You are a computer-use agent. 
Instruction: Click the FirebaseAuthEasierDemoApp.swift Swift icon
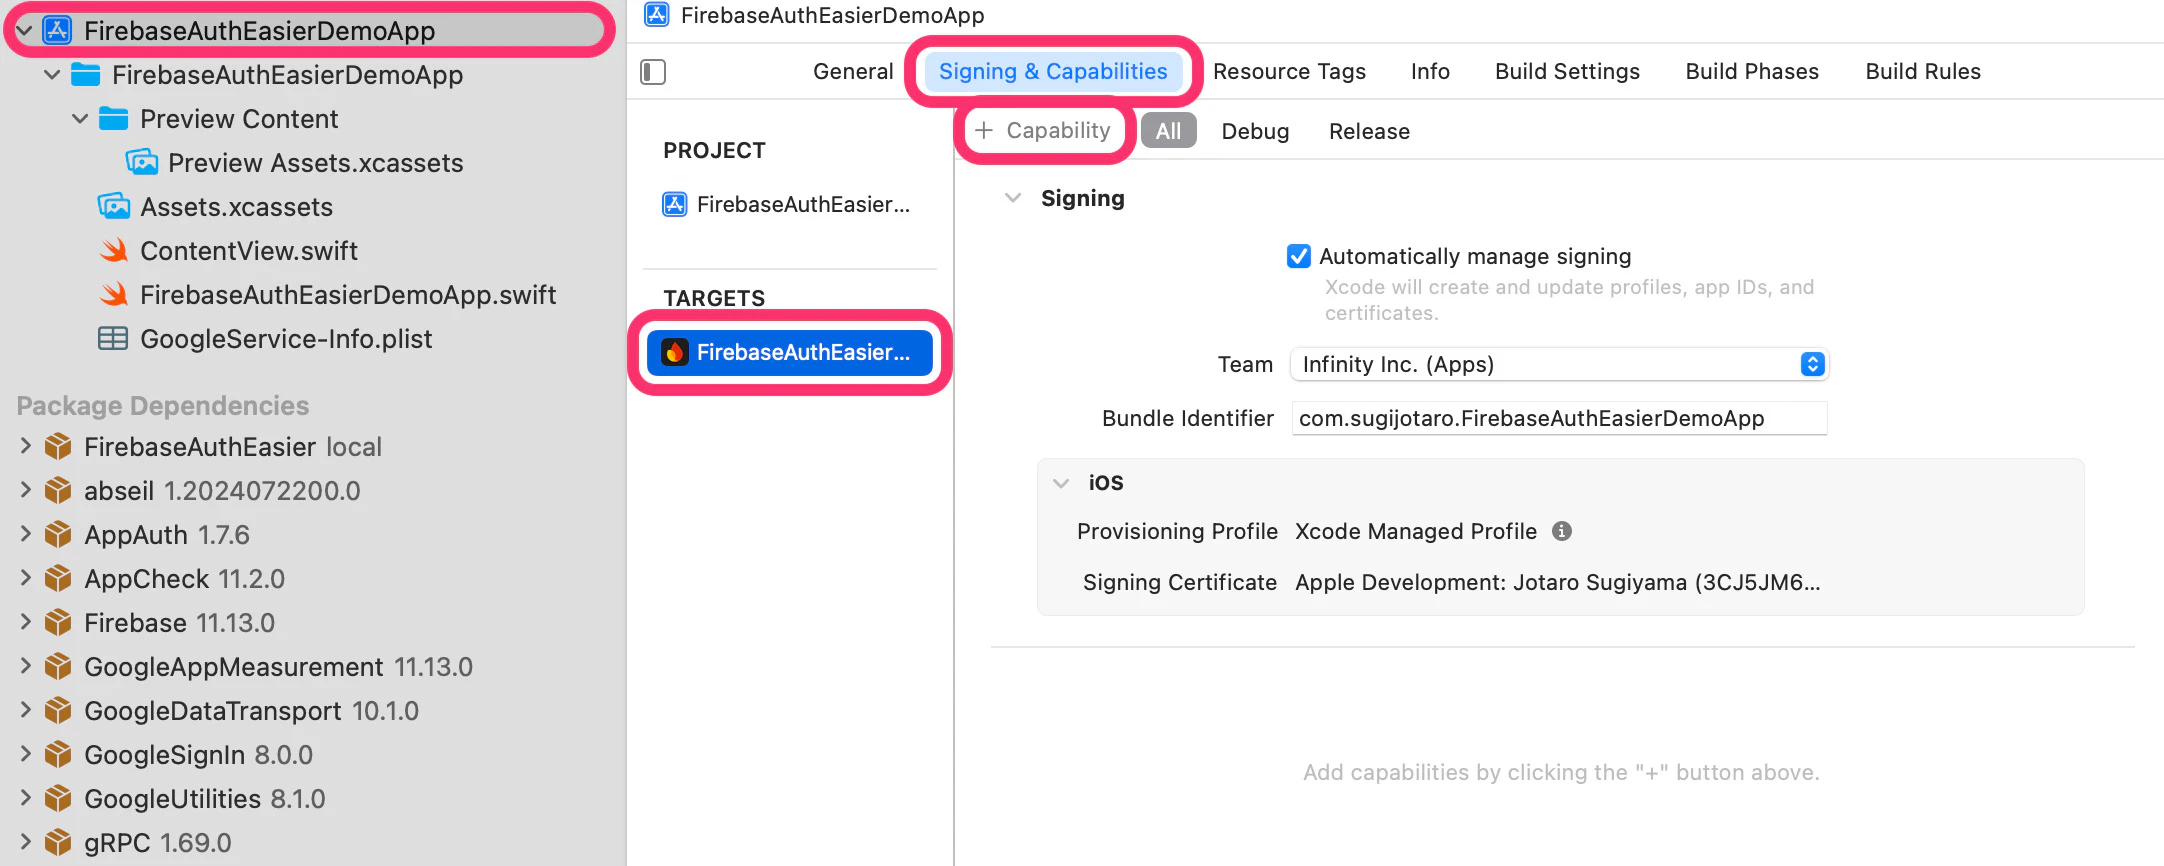[114, 294]
